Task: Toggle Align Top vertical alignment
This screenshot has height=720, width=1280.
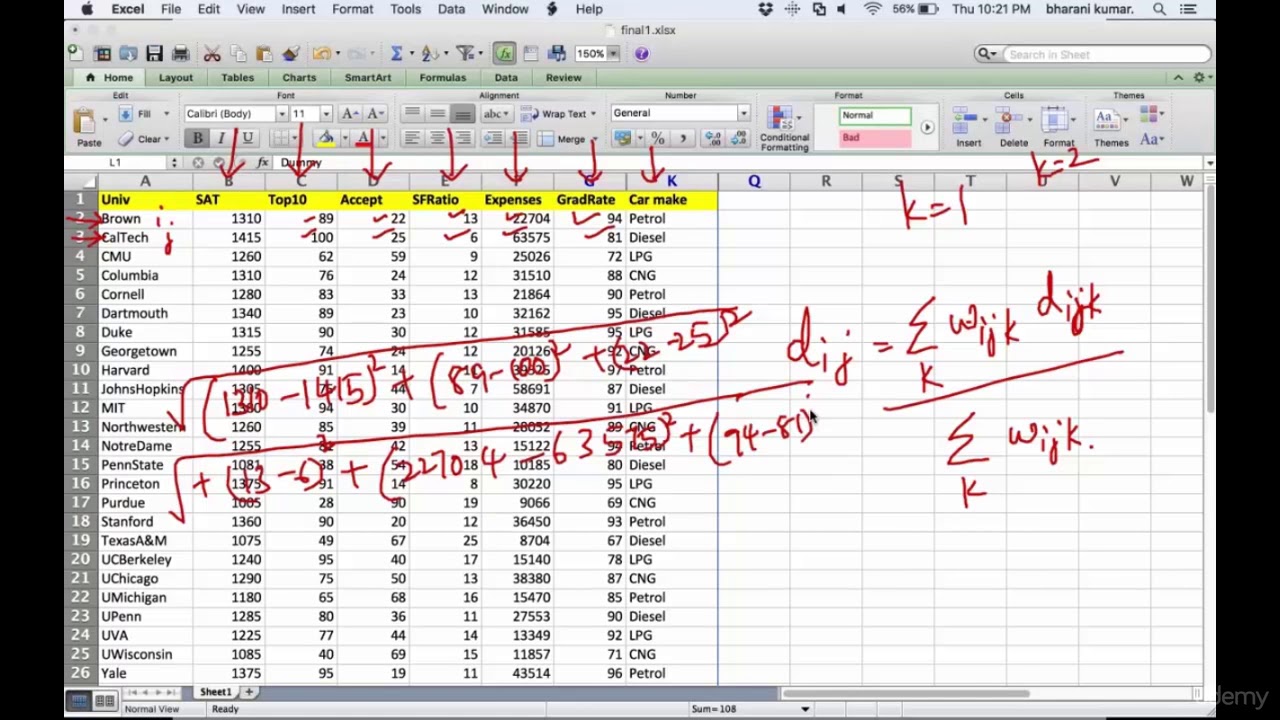Action: [412, 114]
